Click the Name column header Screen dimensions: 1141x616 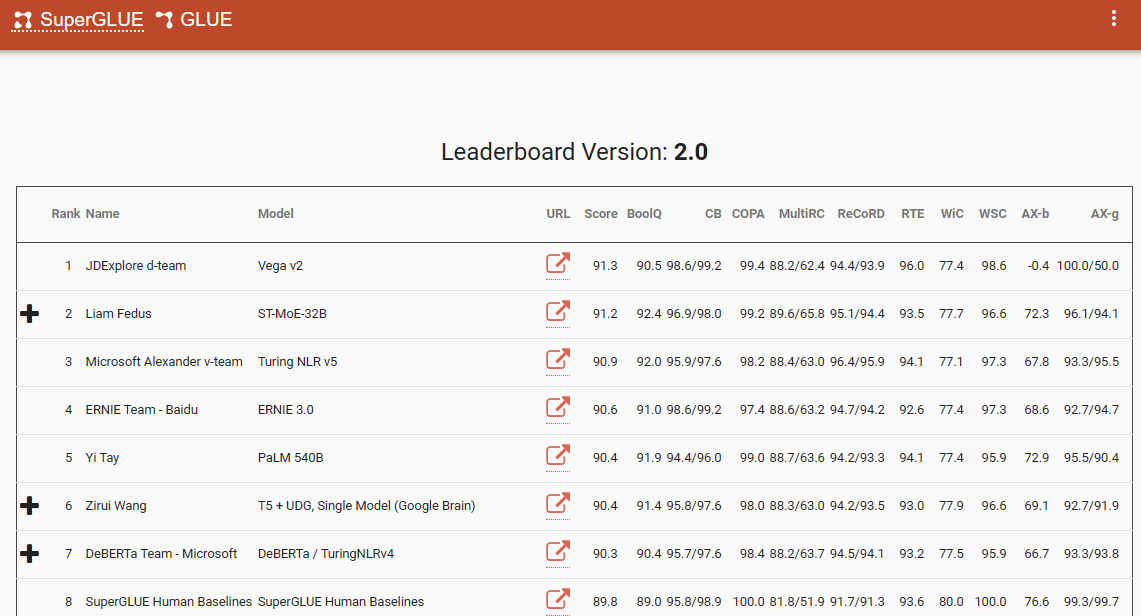[103, 214]
